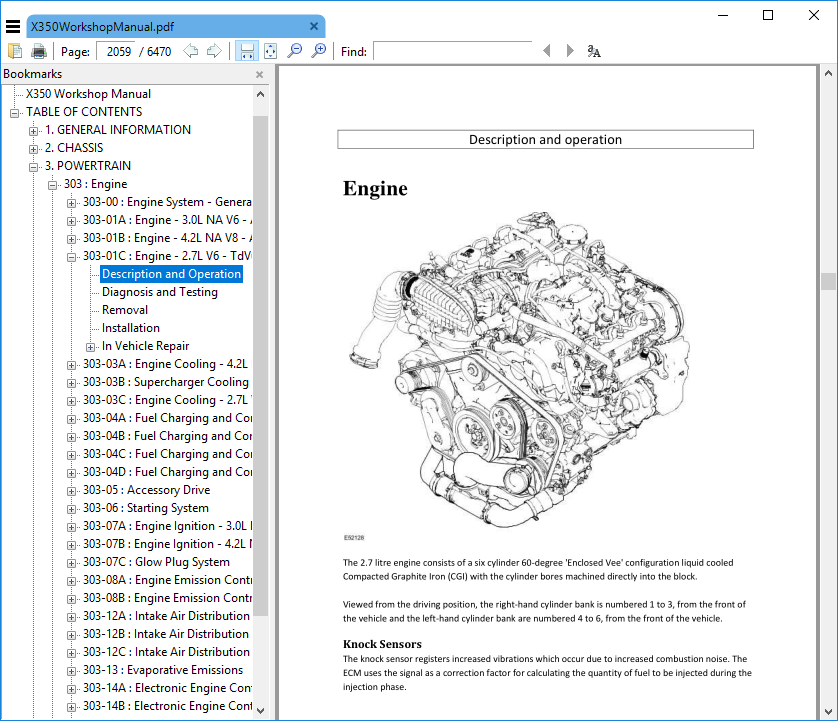The width and height of the screenshot is (838, 721).
Task: Collapse 3. POWERTRAIN bookmark
Action: tap(33, 167)
